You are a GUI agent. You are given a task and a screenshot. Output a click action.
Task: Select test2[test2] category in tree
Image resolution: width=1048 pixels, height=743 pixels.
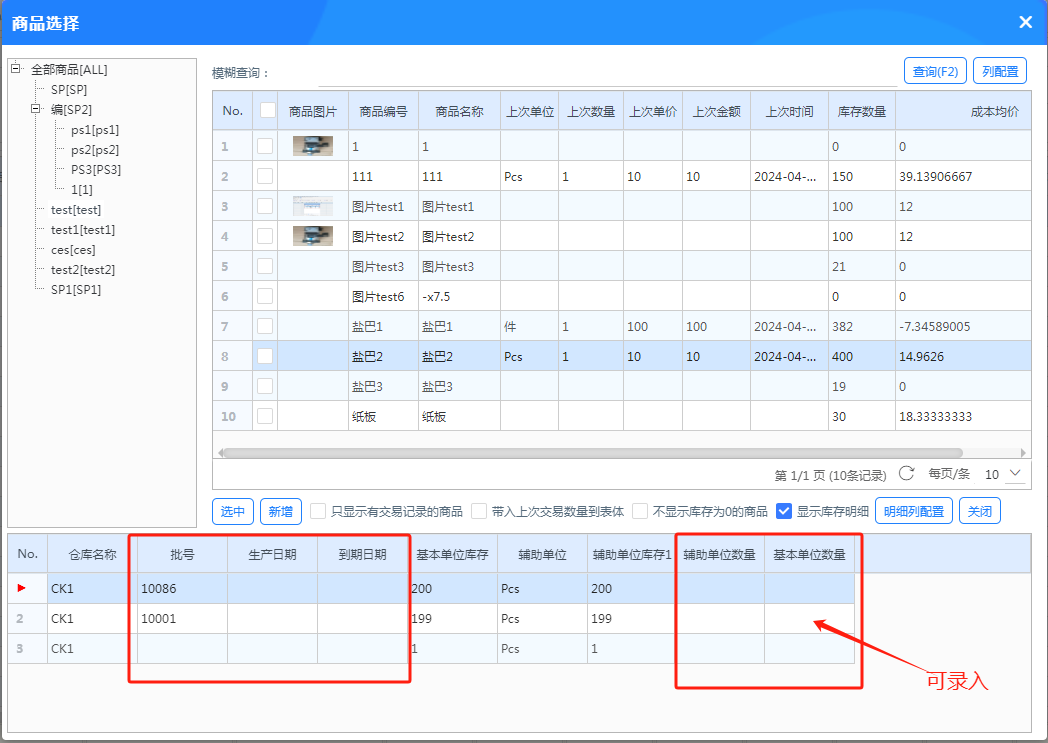pyautogui.click(x=83, y=270)
